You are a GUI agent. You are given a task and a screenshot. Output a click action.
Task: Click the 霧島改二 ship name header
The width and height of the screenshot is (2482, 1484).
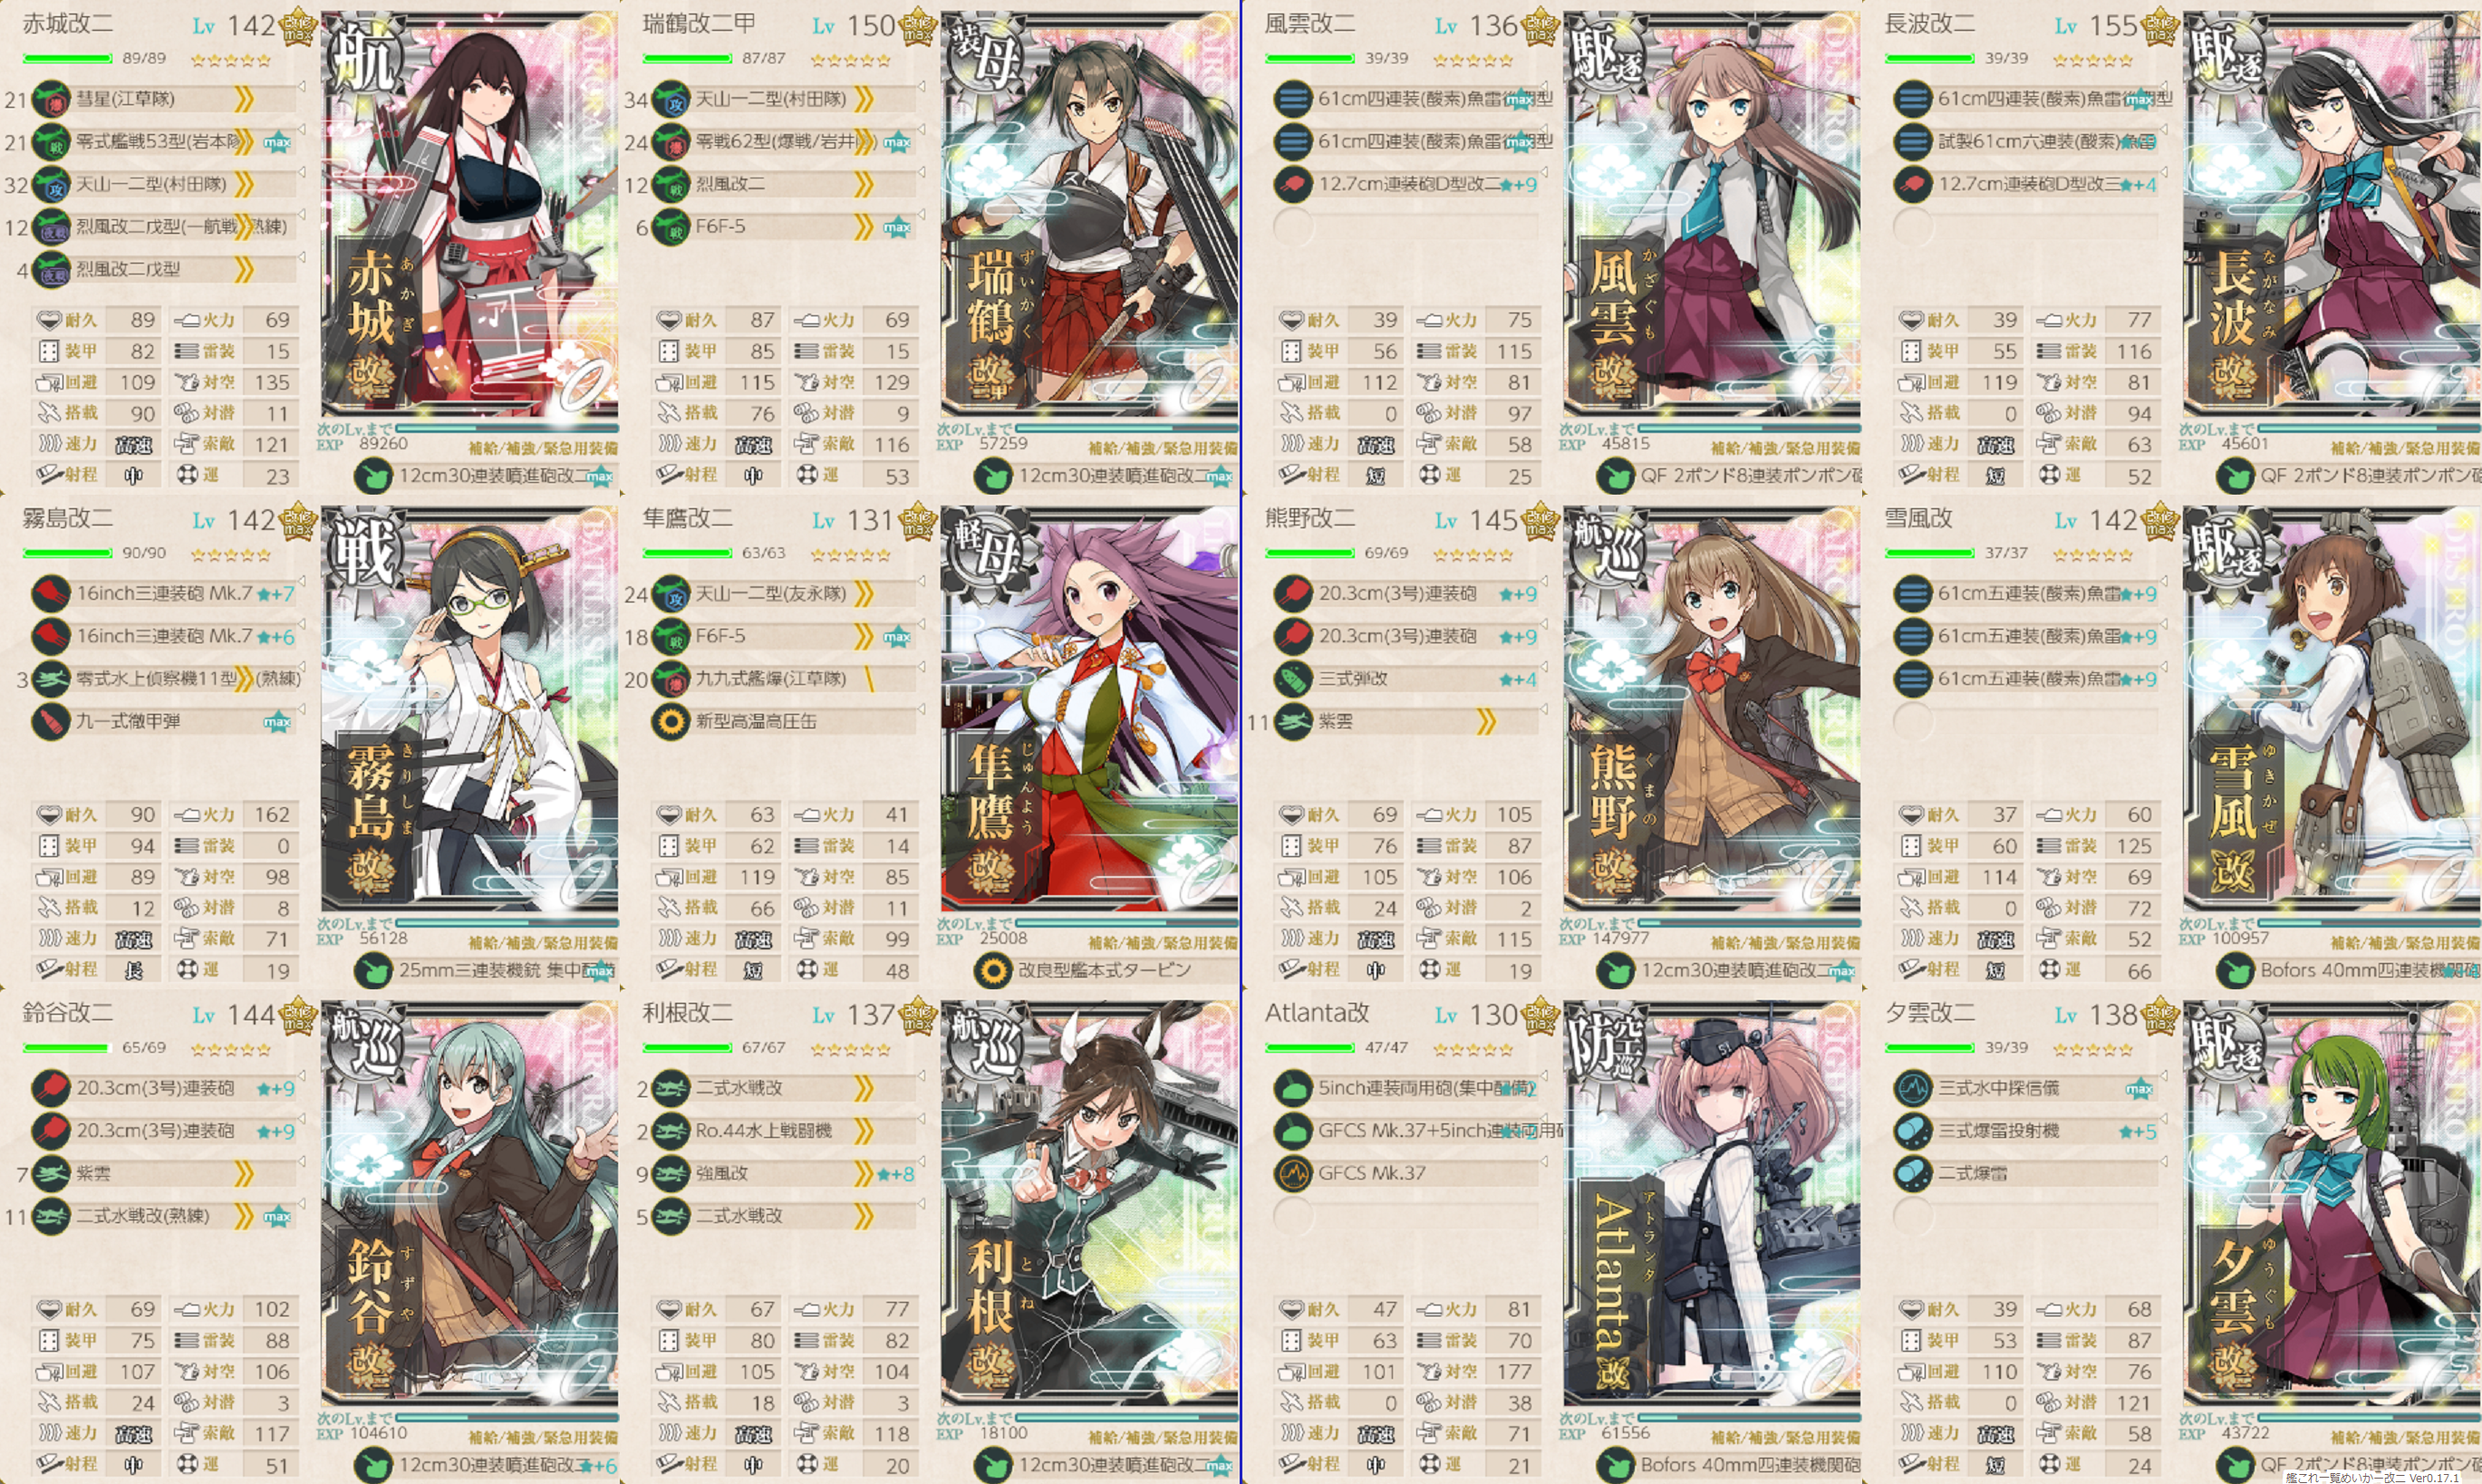(x=68, y=518)
